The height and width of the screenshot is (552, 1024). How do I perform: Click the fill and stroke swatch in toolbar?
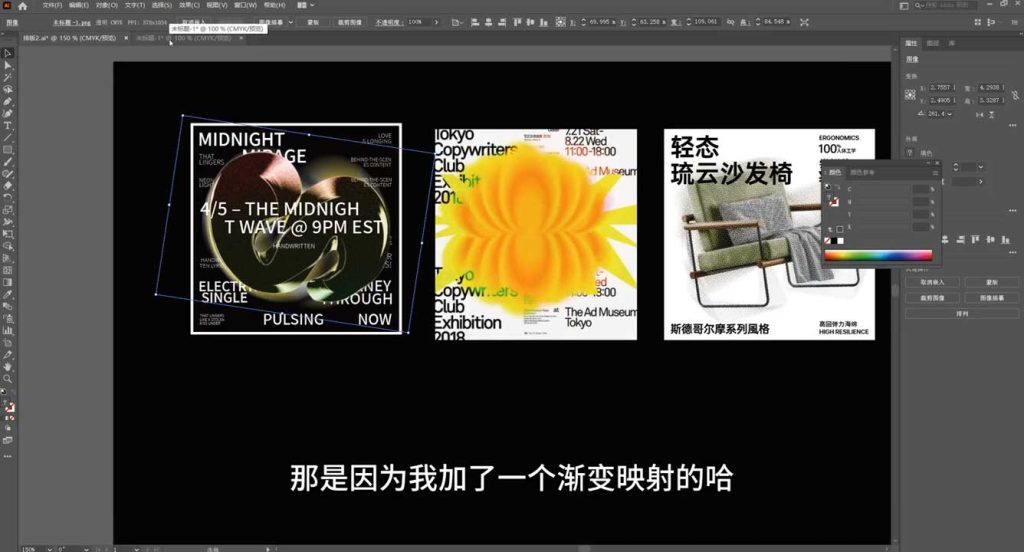click(x=8, y=406)
